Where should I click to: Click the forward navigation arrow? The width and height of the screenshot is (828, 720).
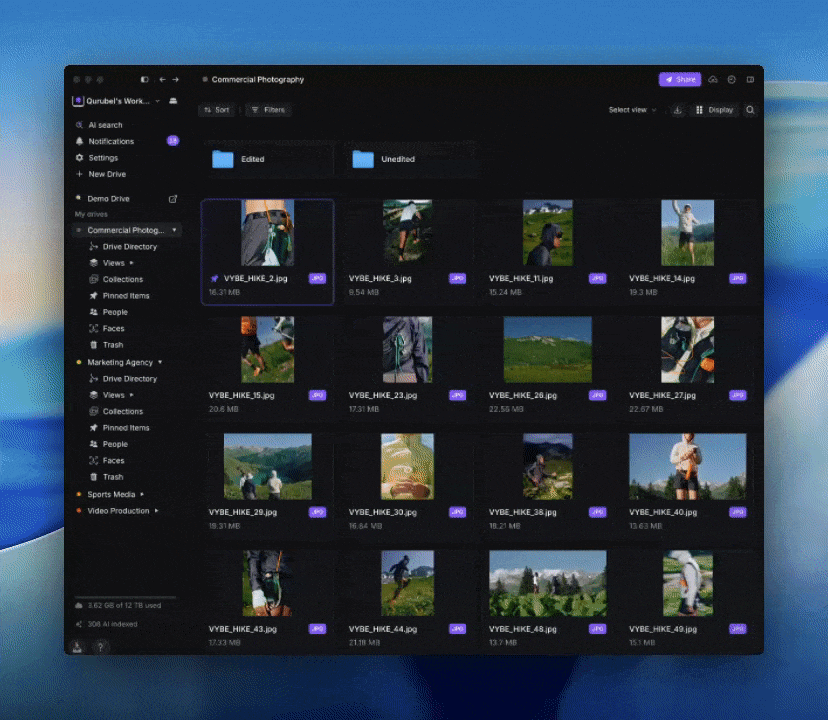tap(176, 79)
